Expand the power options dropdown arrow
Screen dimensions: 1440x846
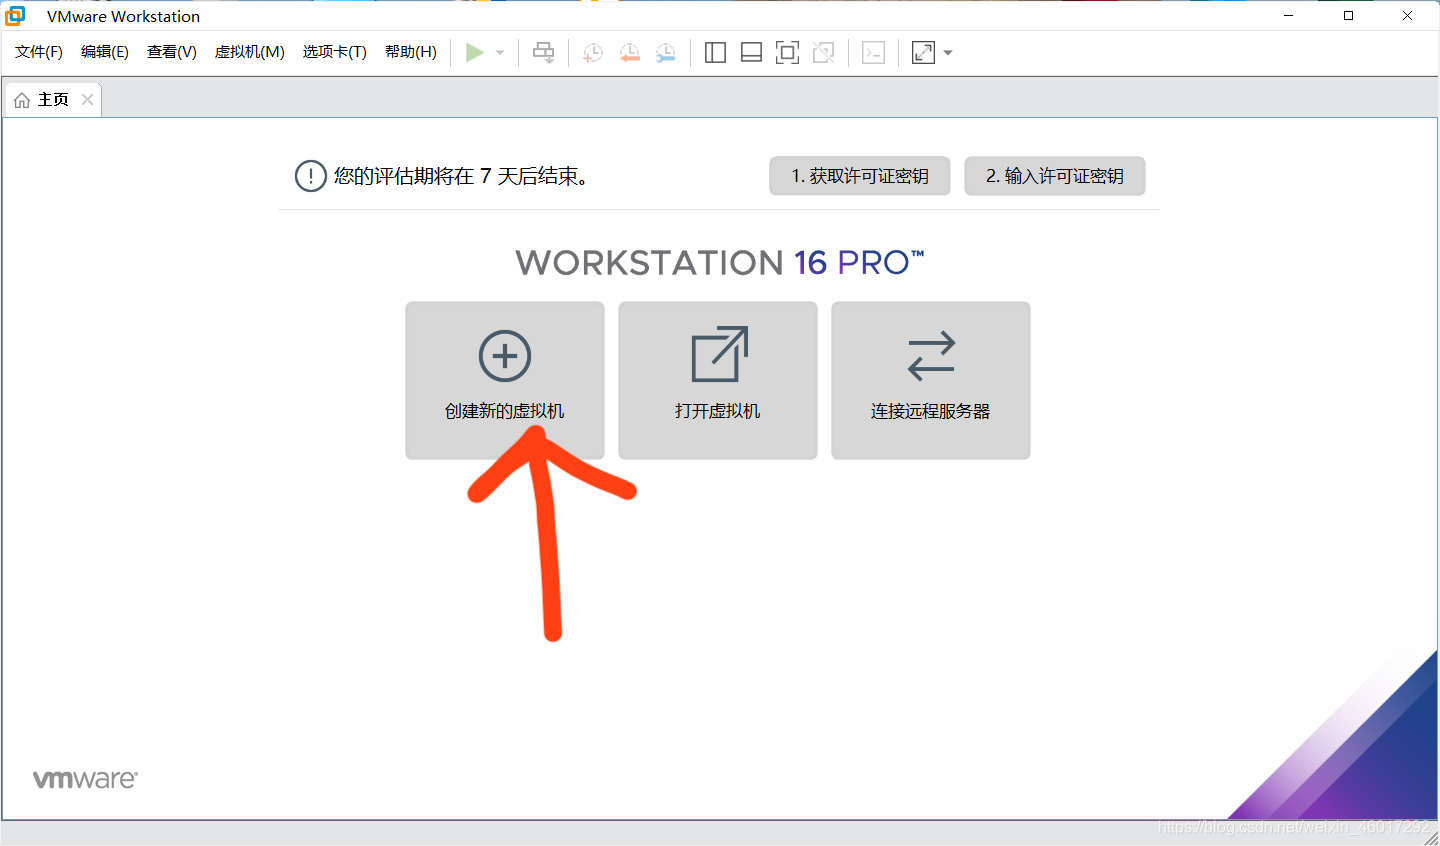[x=500, y=53]
